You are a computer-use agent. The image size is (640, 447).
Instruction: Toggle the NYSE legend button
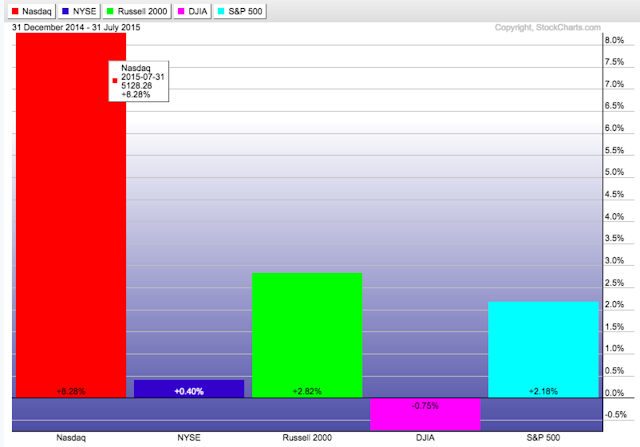pos(79,11)
